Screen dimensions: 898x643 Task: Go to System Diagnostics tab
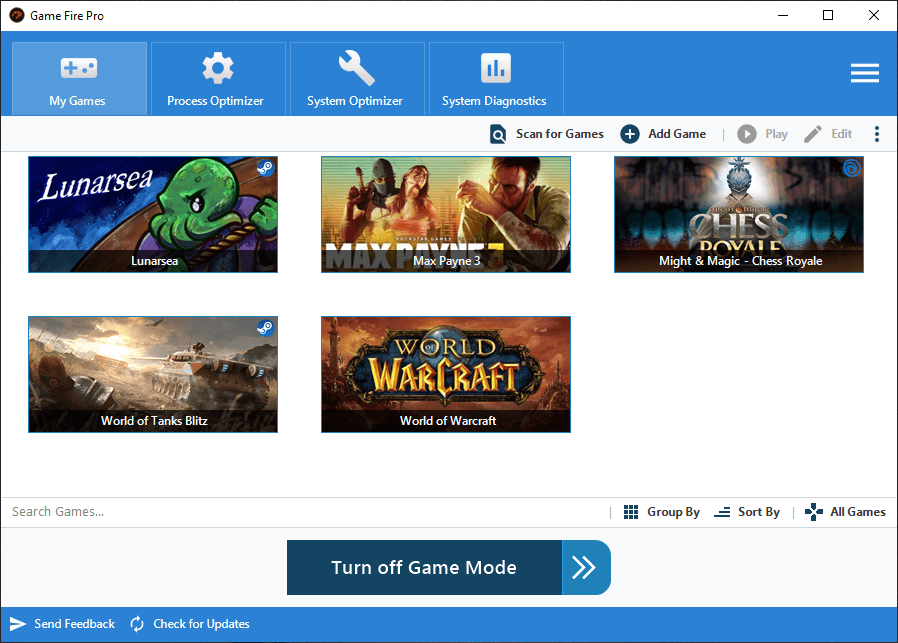496,78
